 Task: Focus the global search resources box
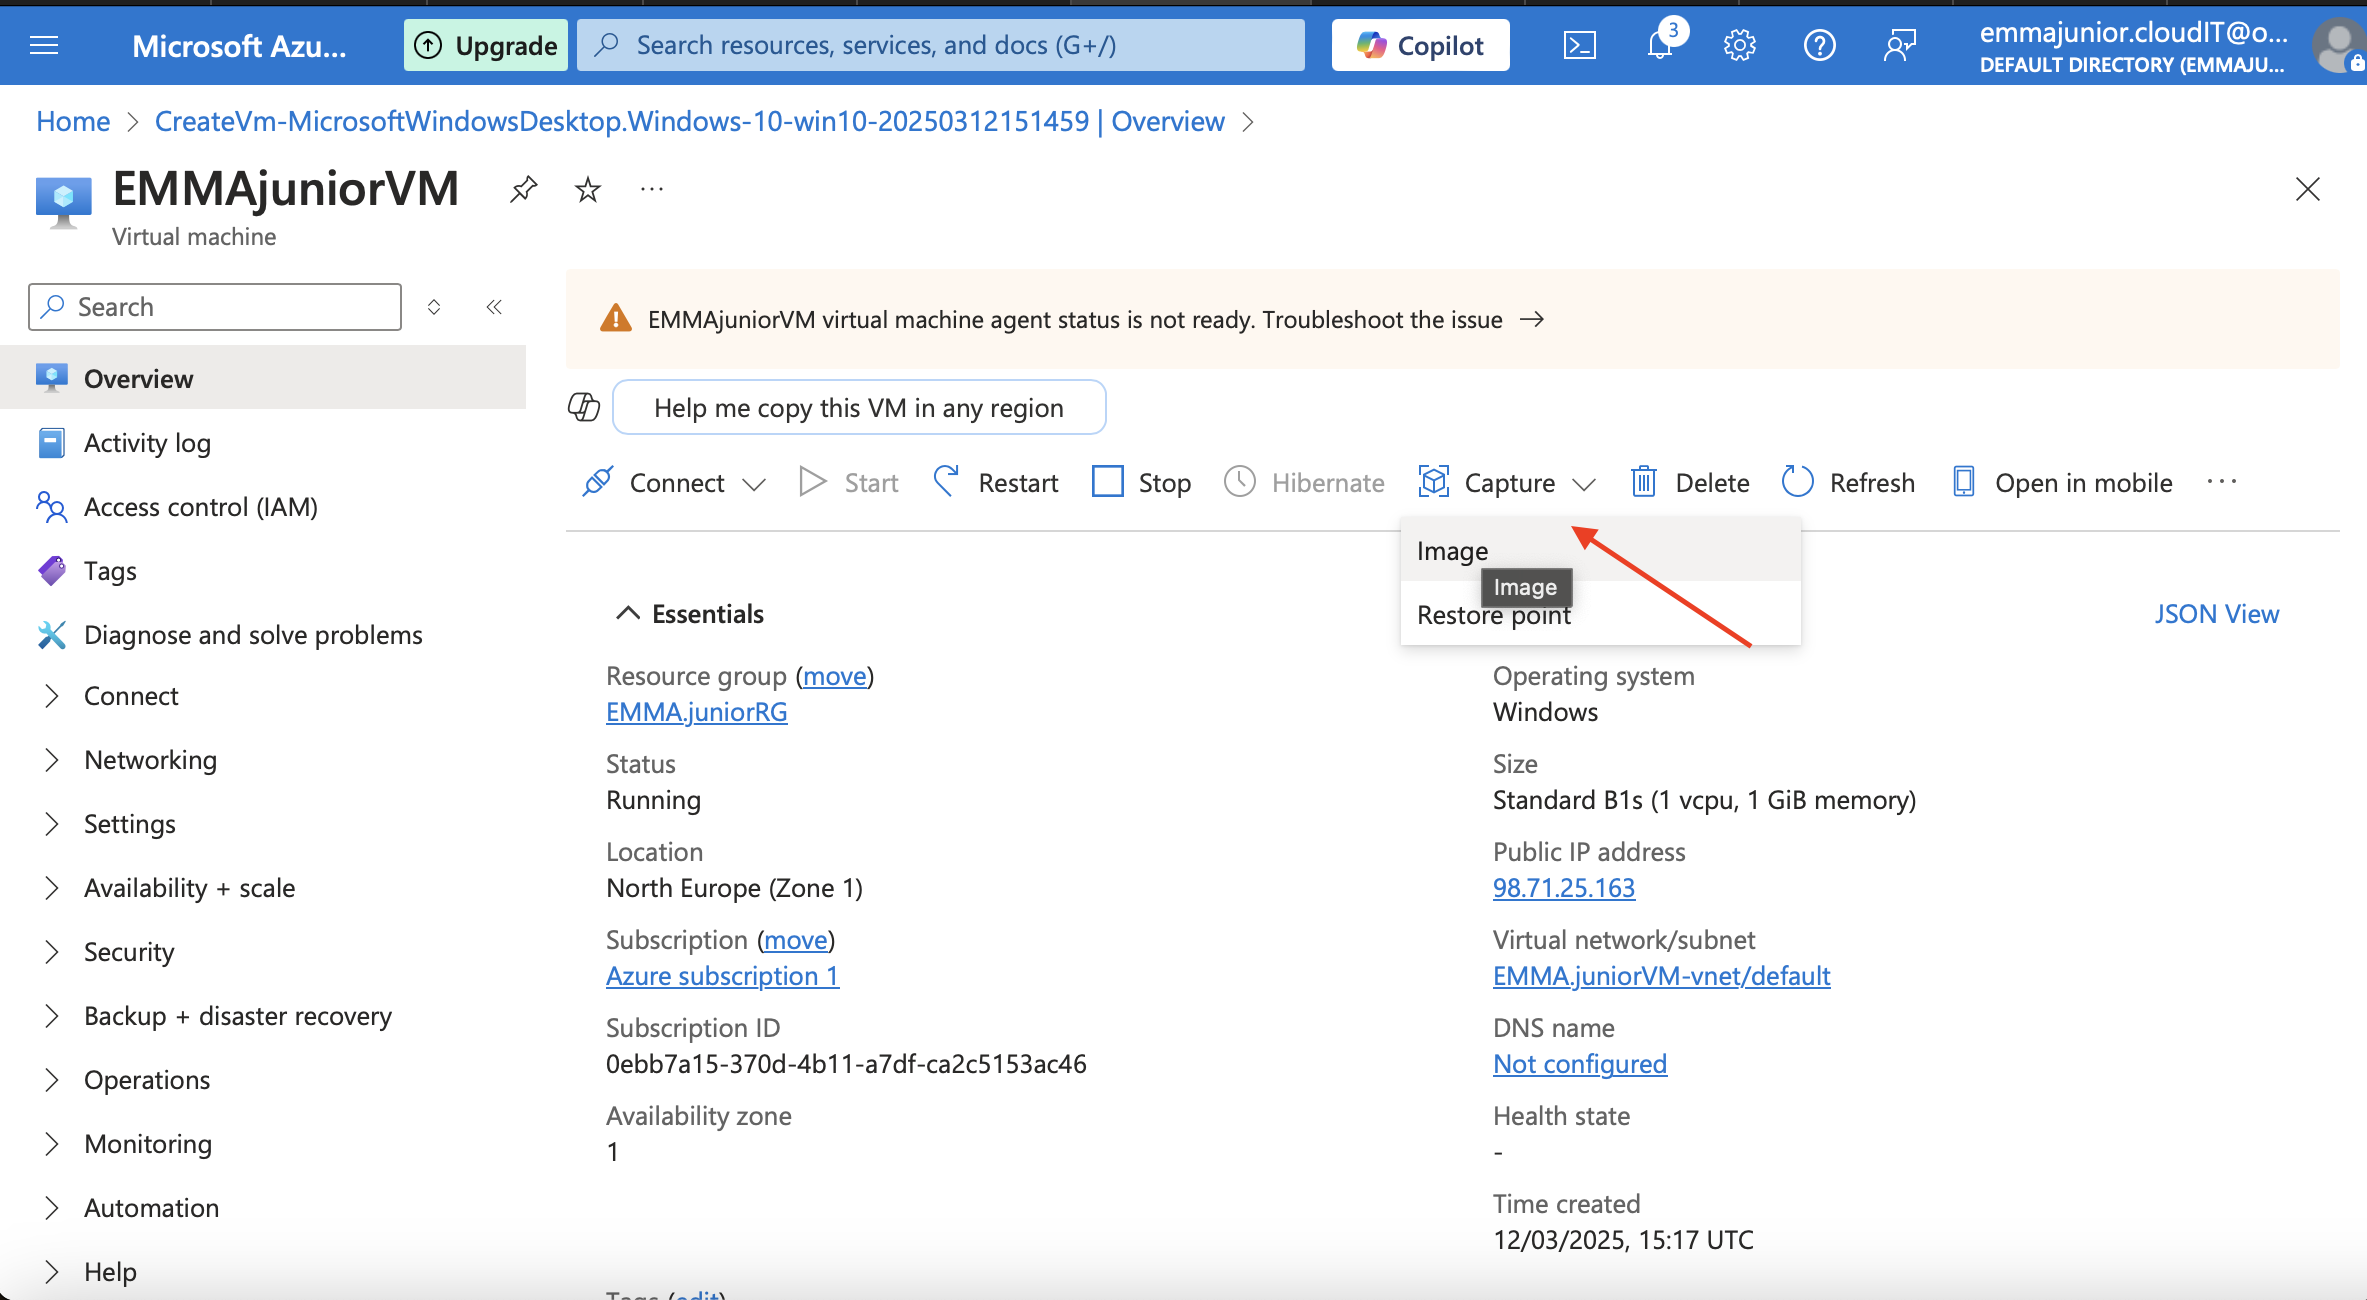[941, 45]
